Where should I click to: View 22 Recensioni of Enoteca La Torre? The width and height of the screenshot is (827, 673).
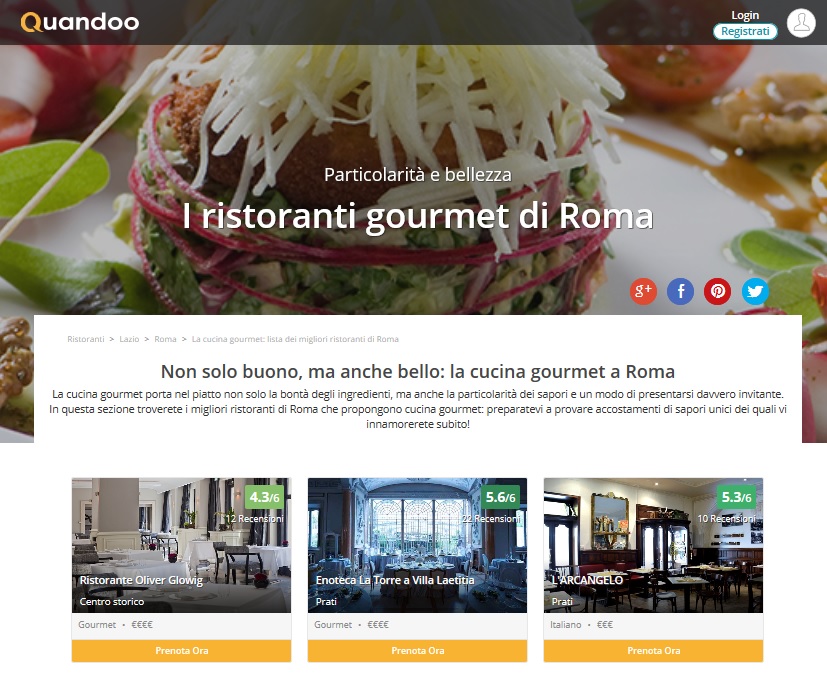(491, 518)
